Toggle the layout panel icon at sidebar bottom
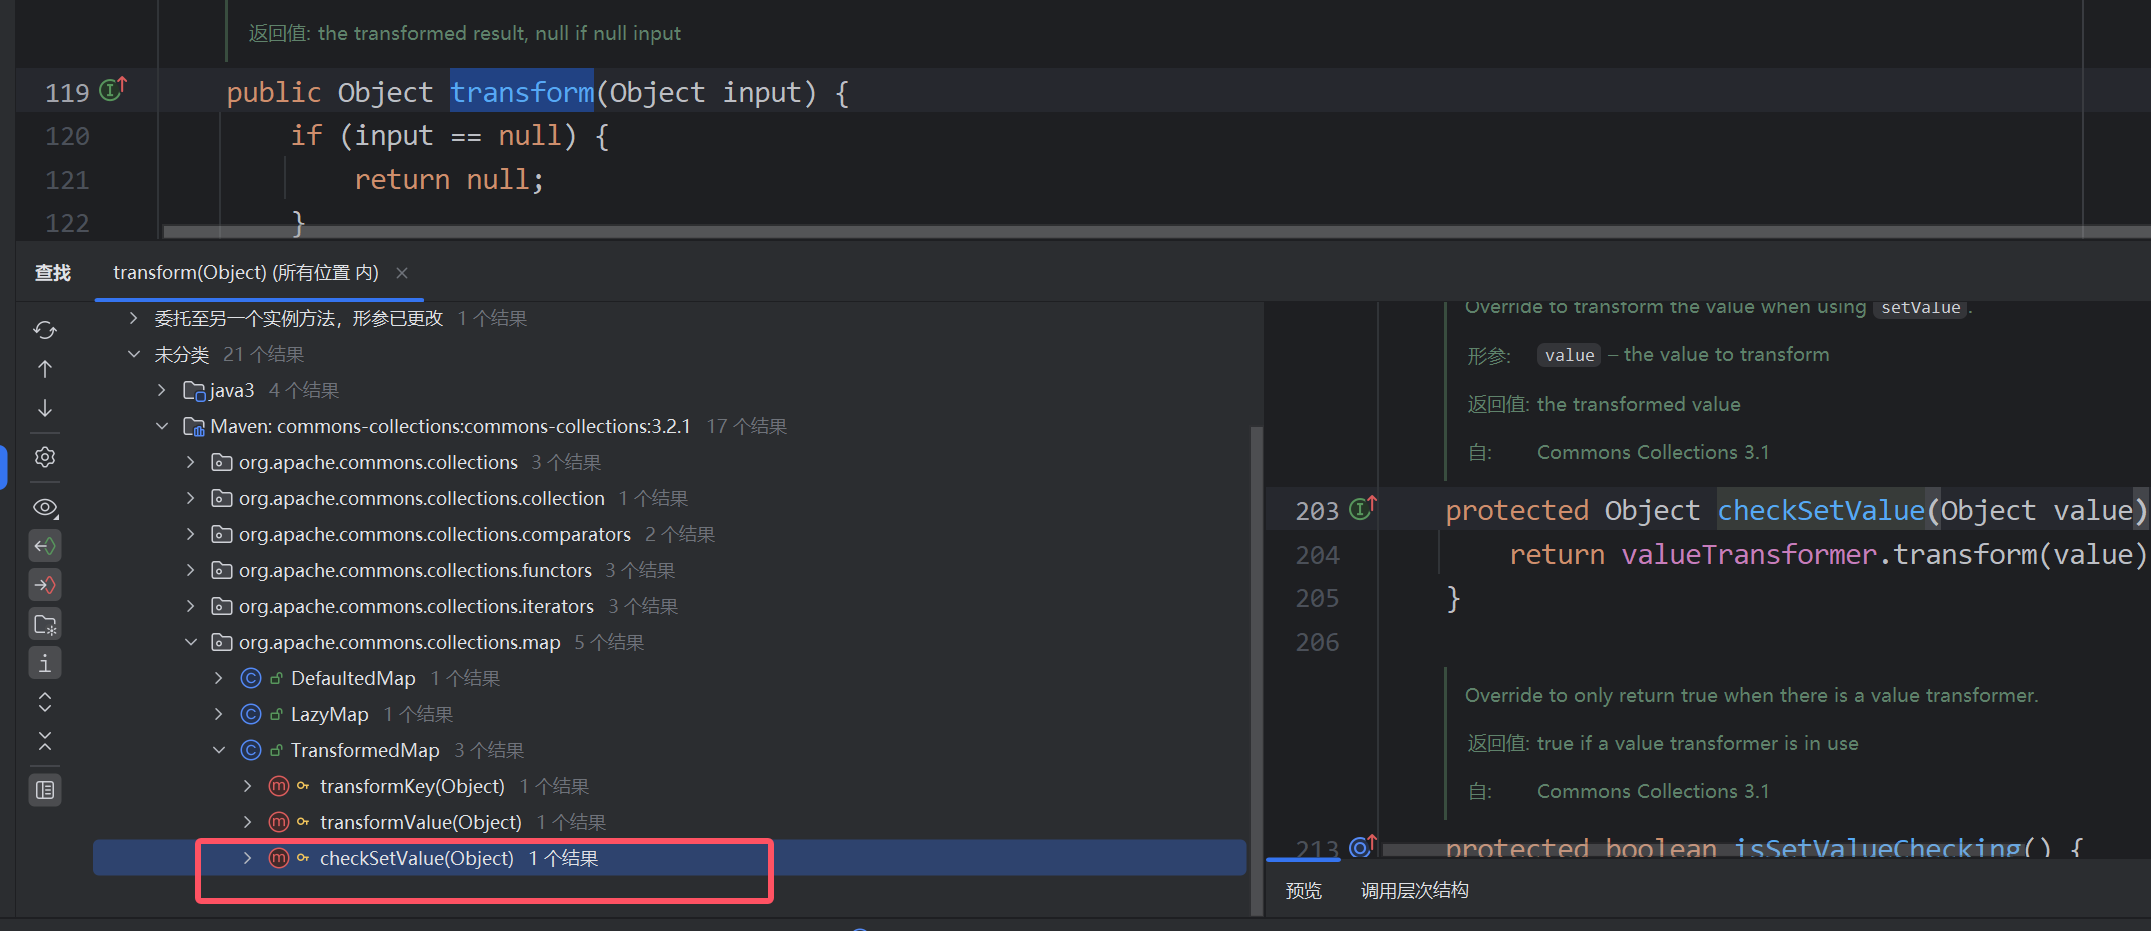Viewport: 2151px width, 931px height. [x=45, y=790]
